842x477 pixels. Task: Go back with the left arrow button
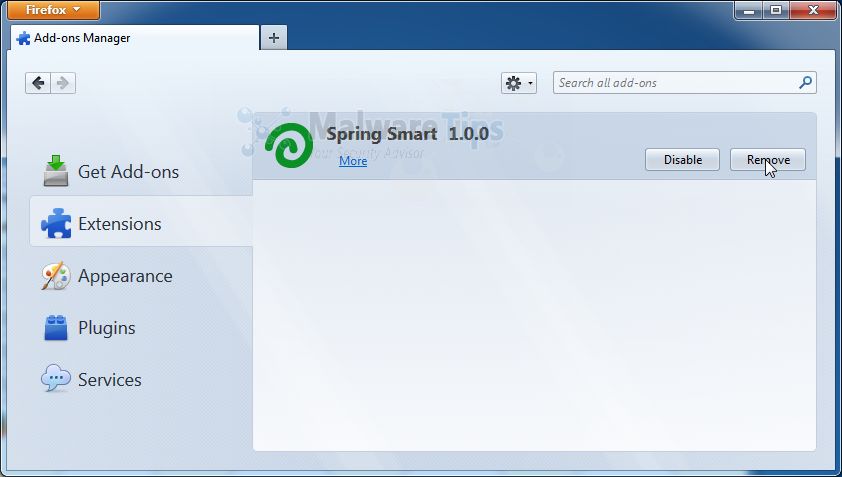tap(38, 83)
